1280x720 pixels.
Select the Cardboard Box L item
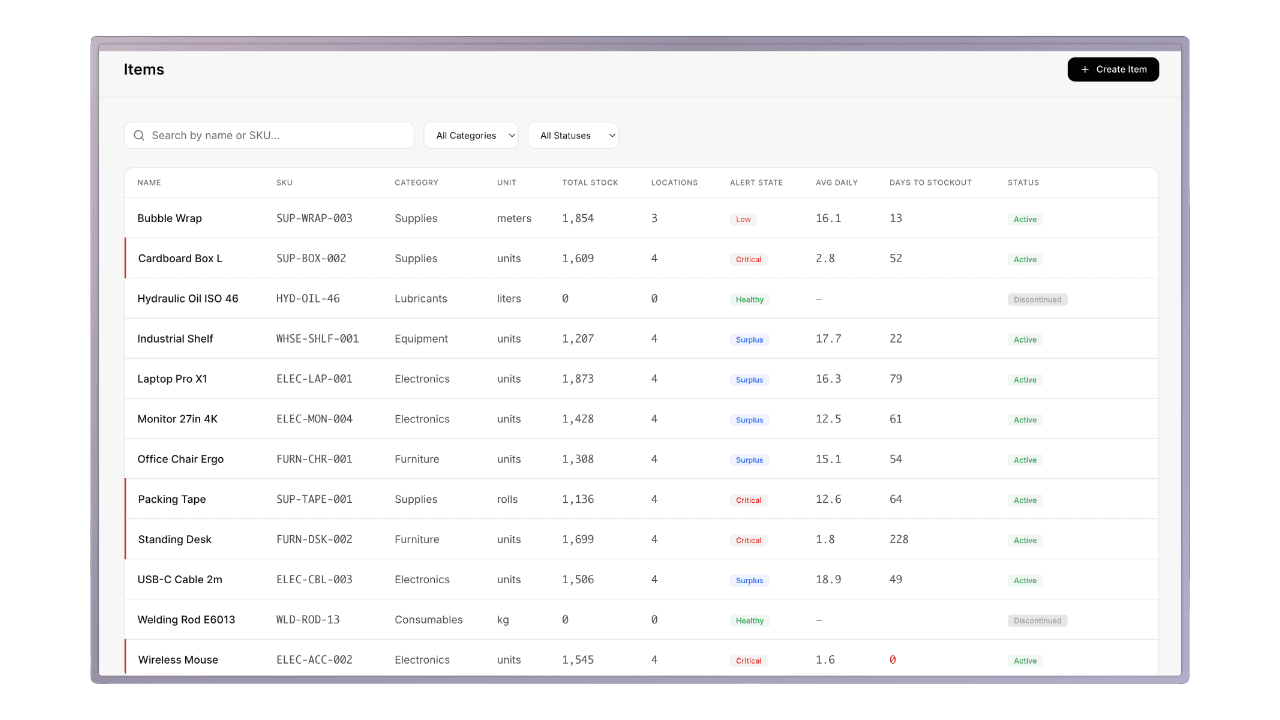pyautogui.click(x=180, y=258)
